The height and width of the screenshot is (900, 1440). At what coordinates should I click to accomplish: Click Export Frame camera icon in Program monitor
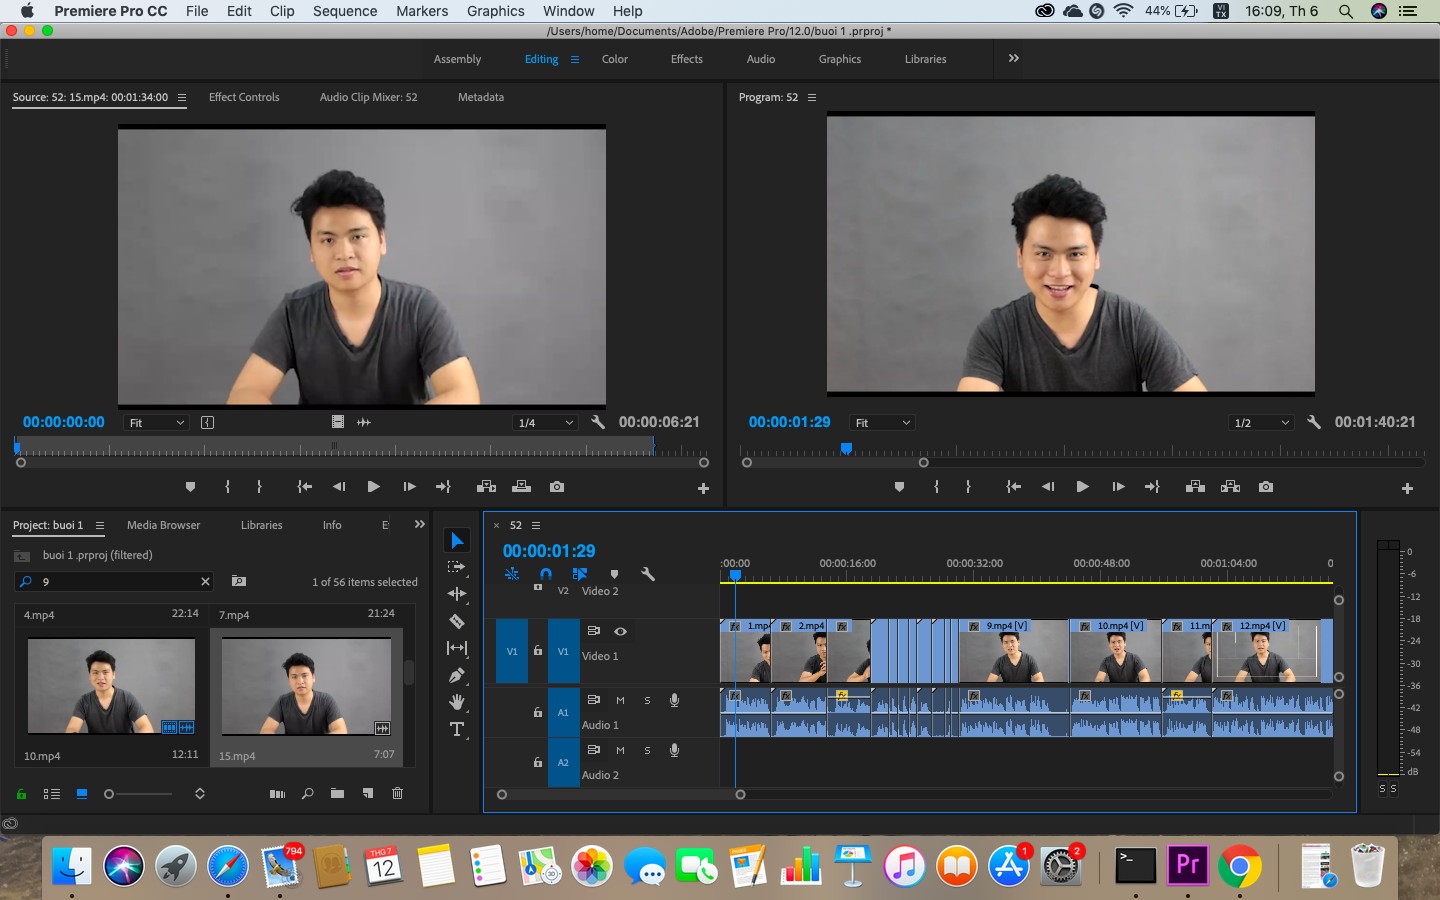(1266, 487)
